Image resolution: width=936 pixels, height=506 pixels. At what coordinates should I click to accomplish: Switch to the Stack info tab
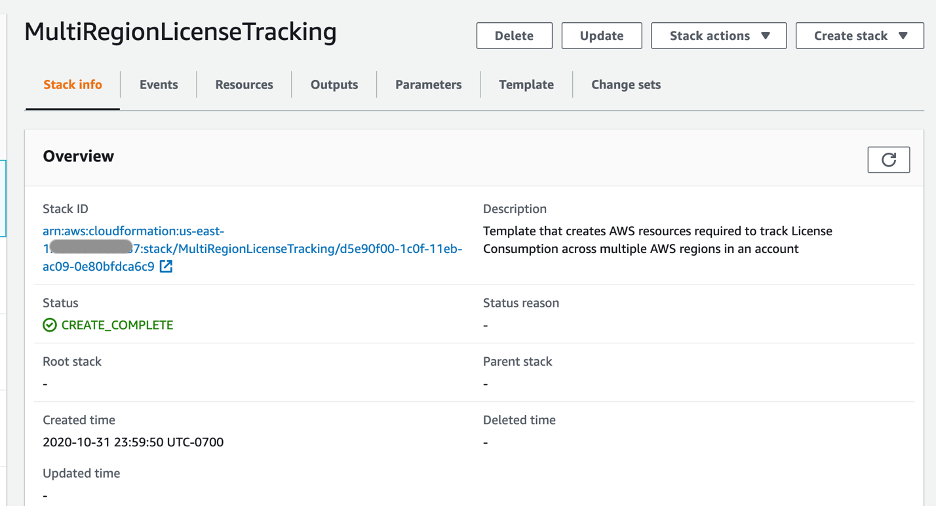point(72,85)
